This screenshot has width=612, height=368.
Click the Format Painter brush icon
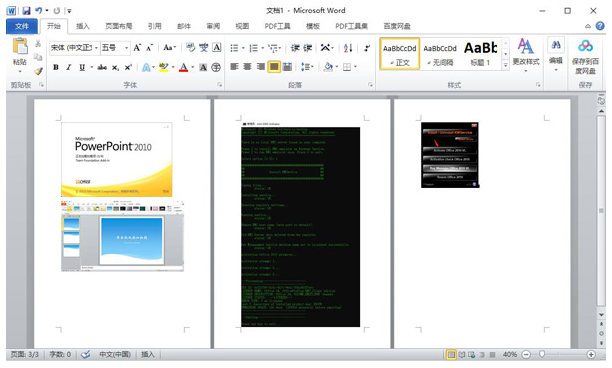(38, 71)
